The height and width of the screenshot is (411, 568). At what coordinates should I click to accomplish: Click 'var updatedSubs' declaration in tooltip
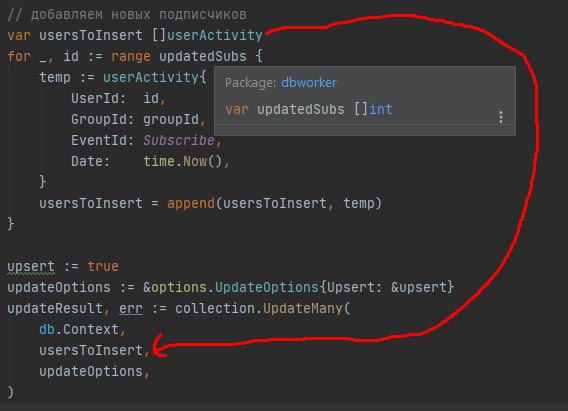point(309,109)
